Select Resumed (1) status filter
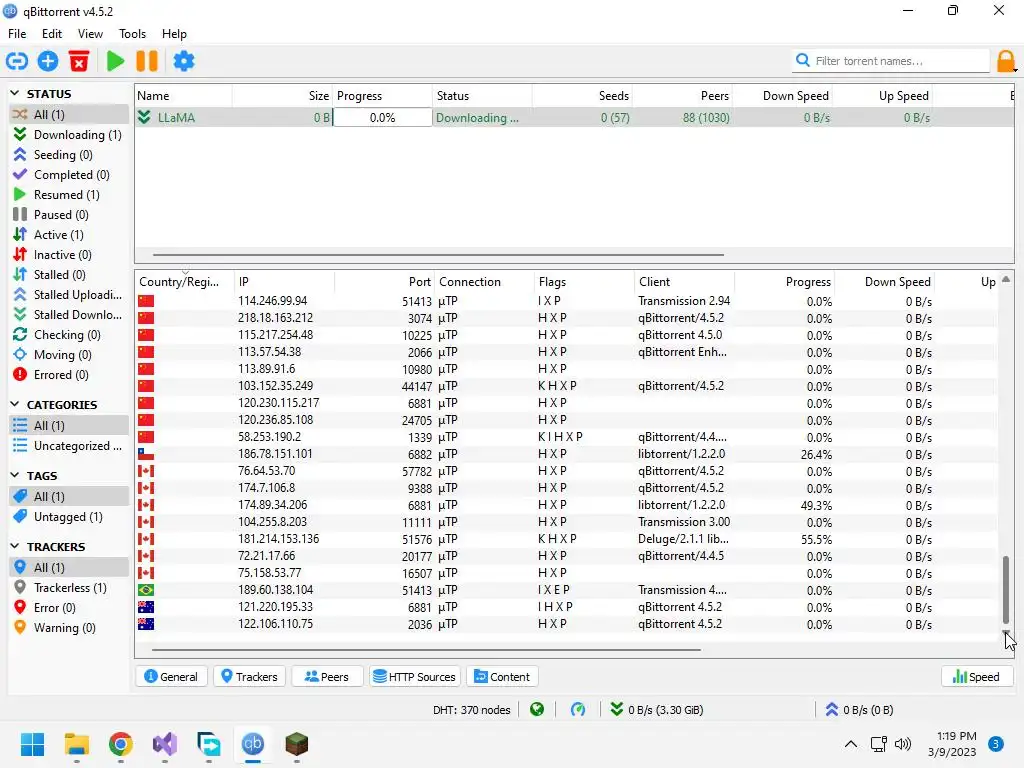Image resolution: width=1024 pixels, height=768 pixels. tap(69, 195)
